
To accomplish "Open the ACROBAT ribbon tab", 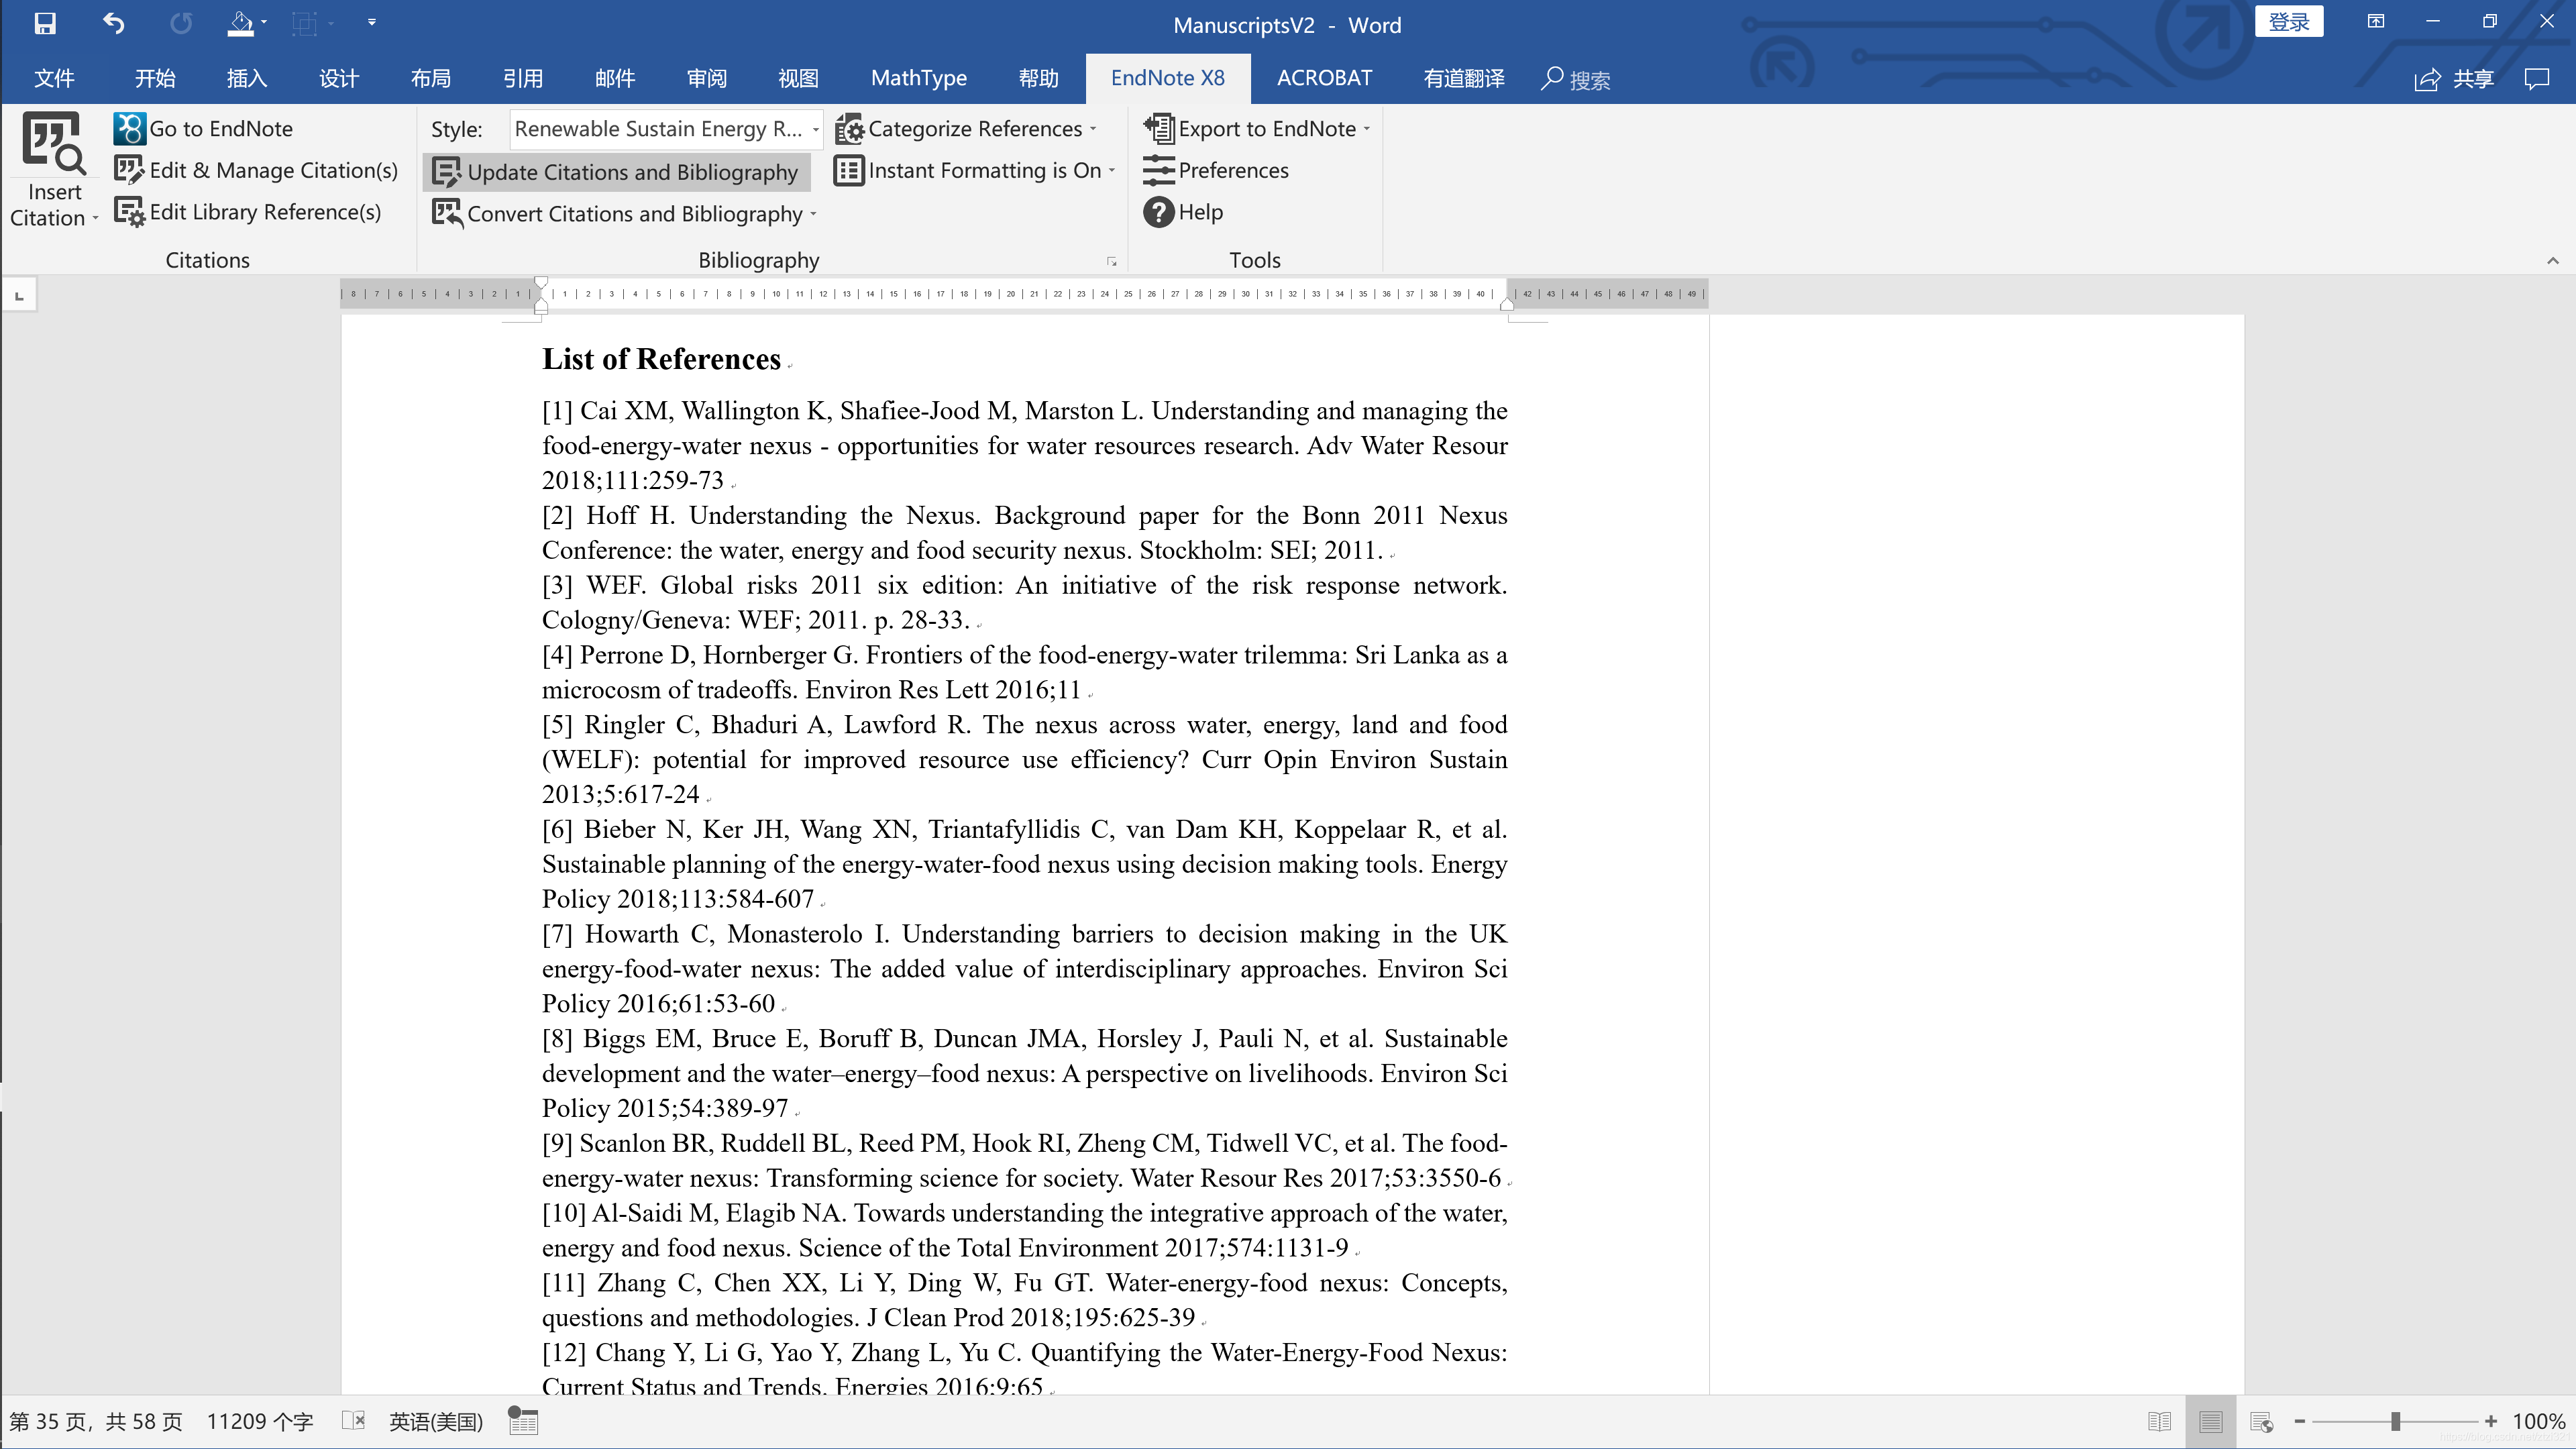I will pos(1323,78).
